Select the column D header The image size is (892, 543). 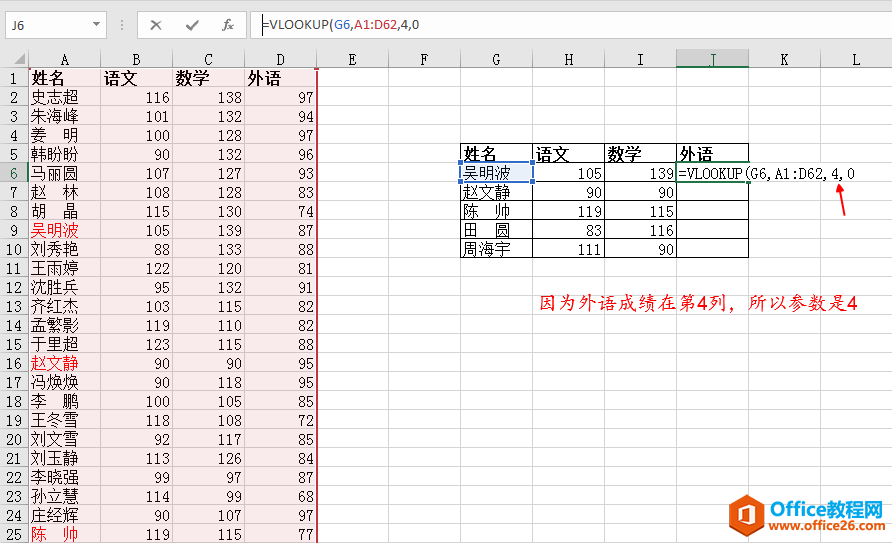tap(280, 59)
